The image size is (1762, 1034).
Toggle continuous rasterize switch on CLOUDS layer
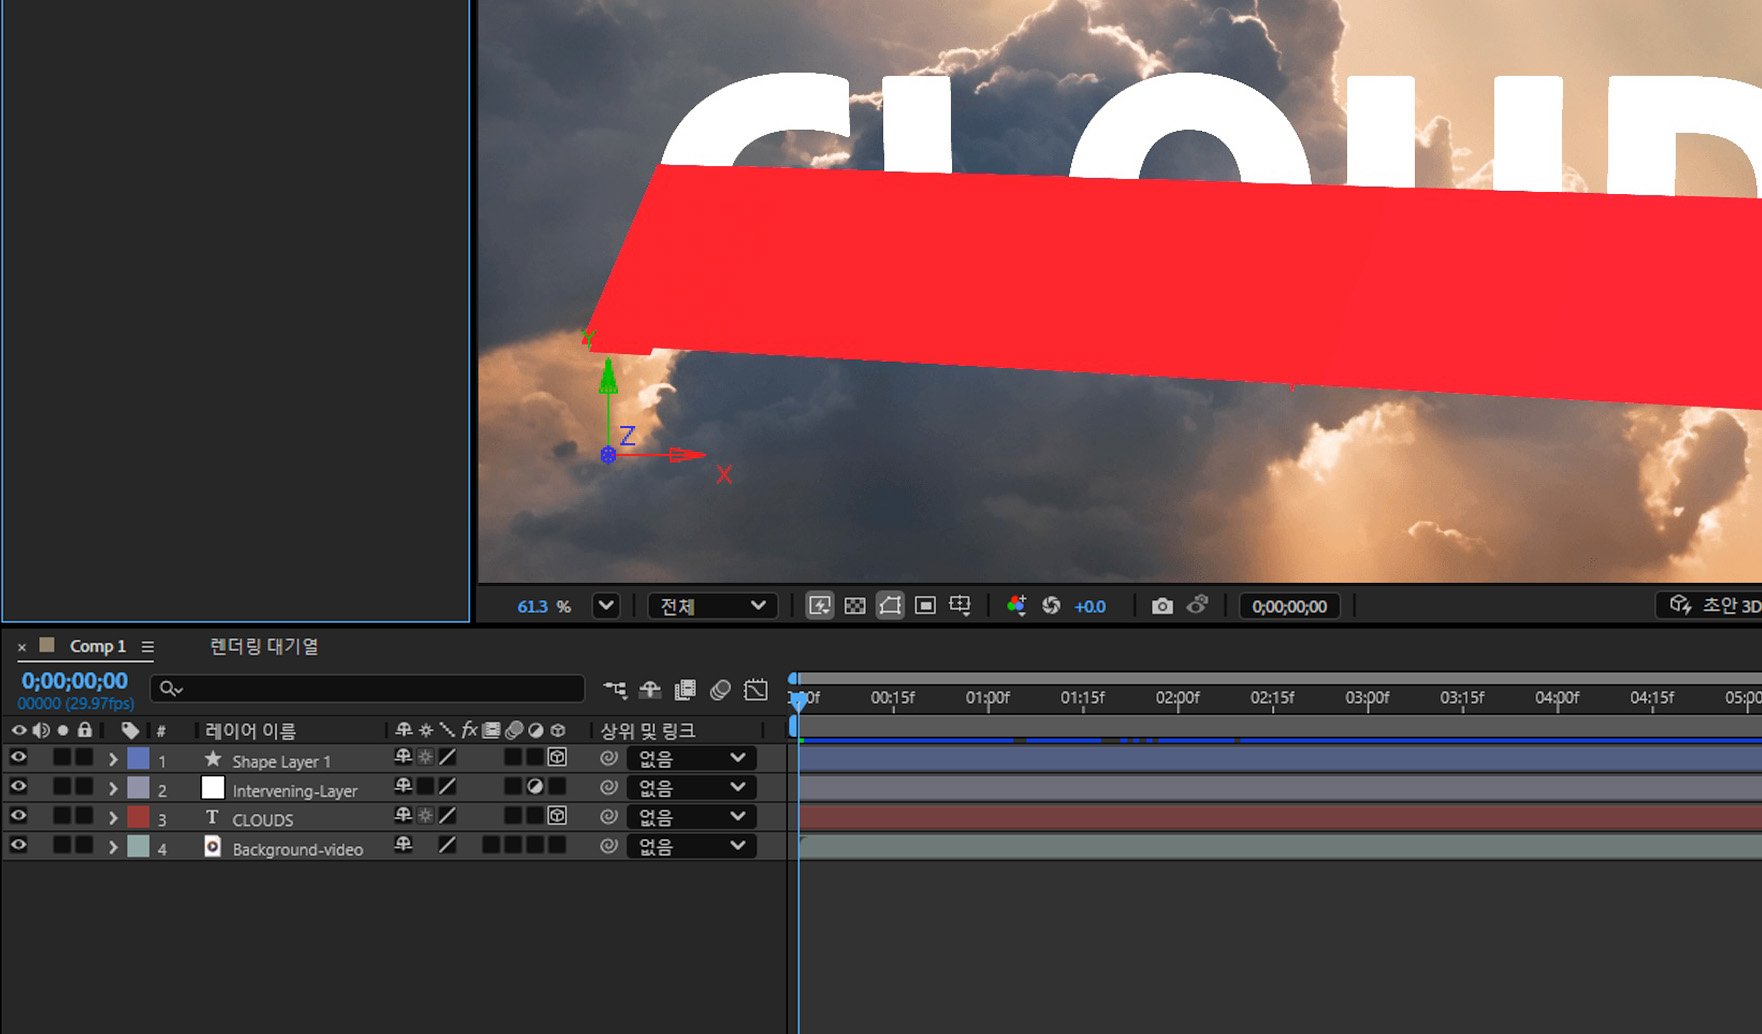[425, 816]
